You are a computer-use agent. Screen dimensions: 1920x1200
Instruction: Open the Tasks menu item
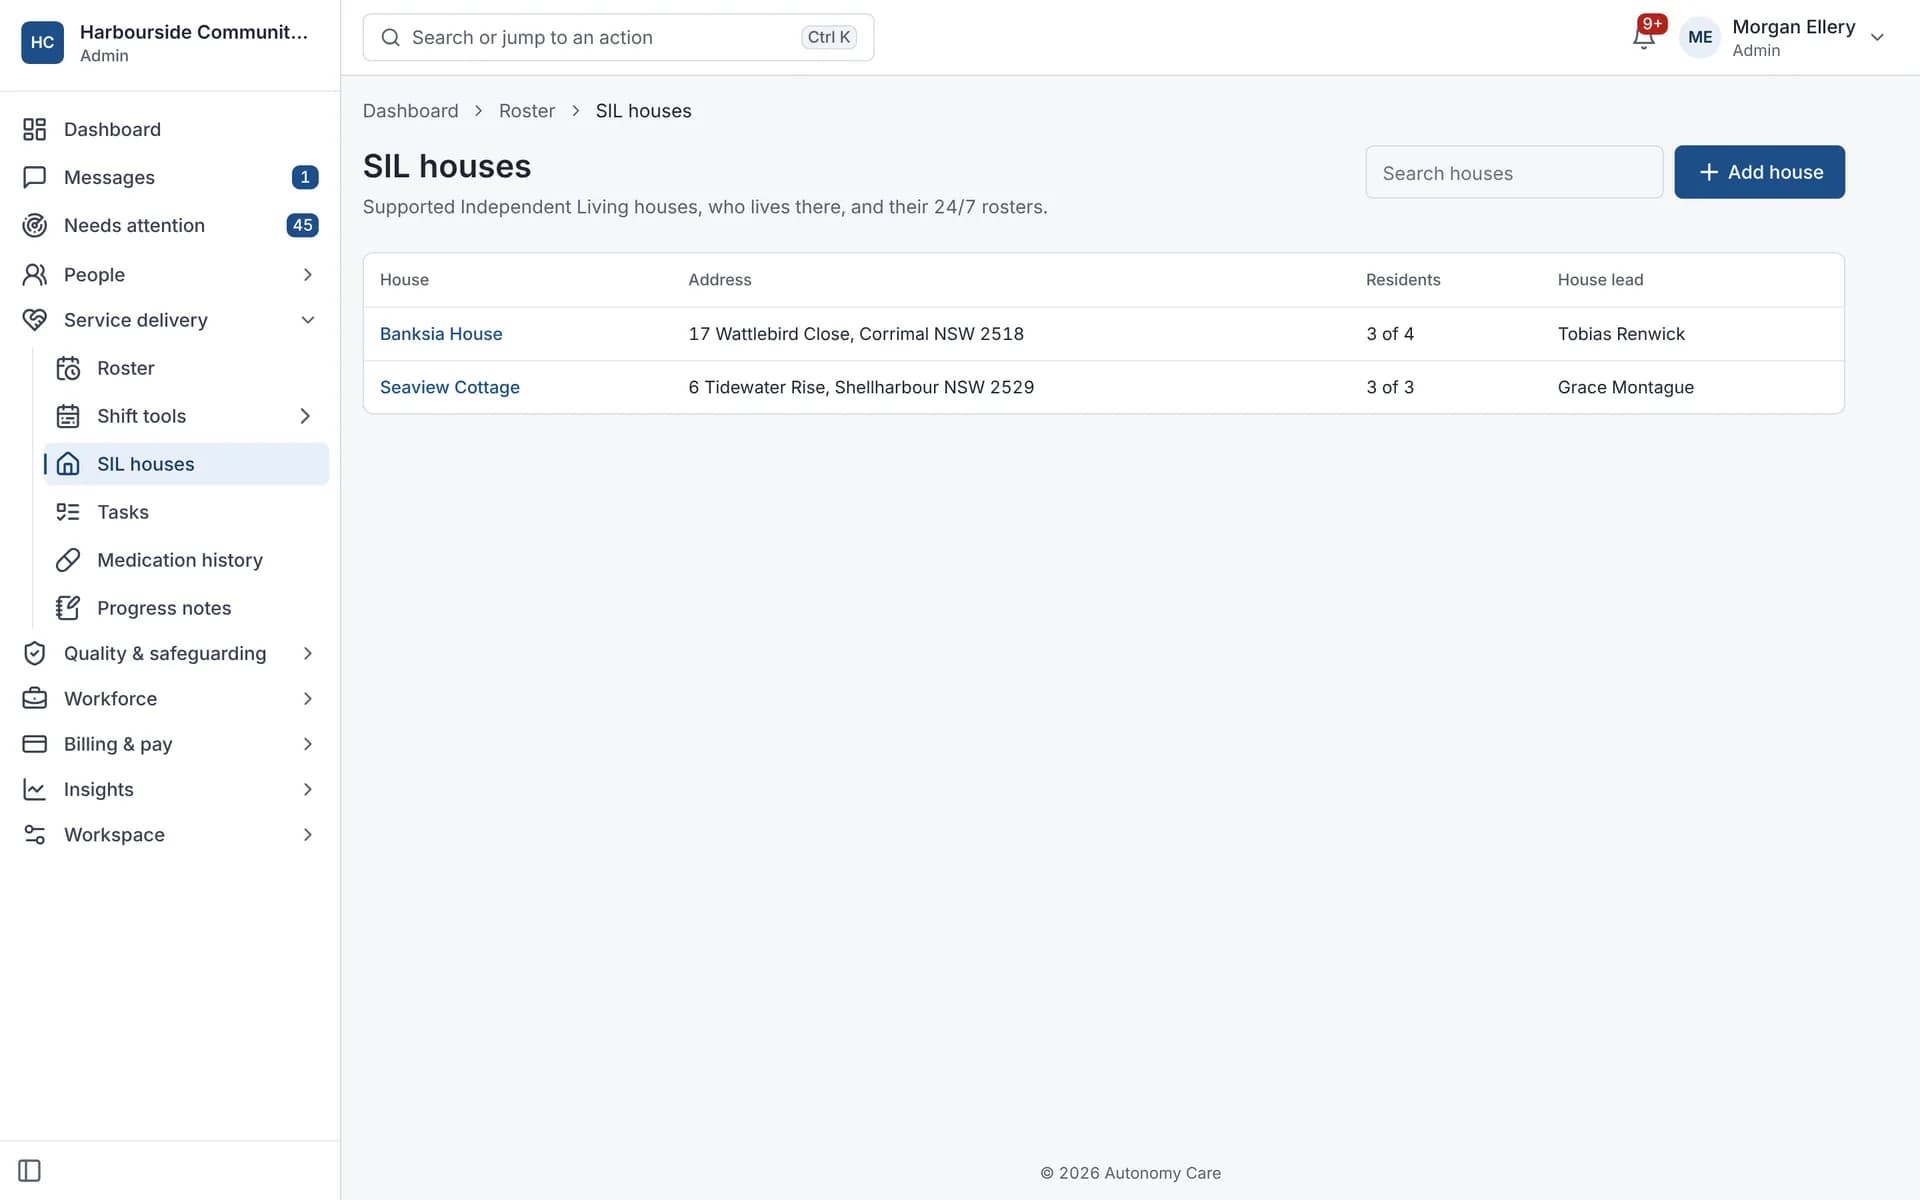(x=186, y=512)
